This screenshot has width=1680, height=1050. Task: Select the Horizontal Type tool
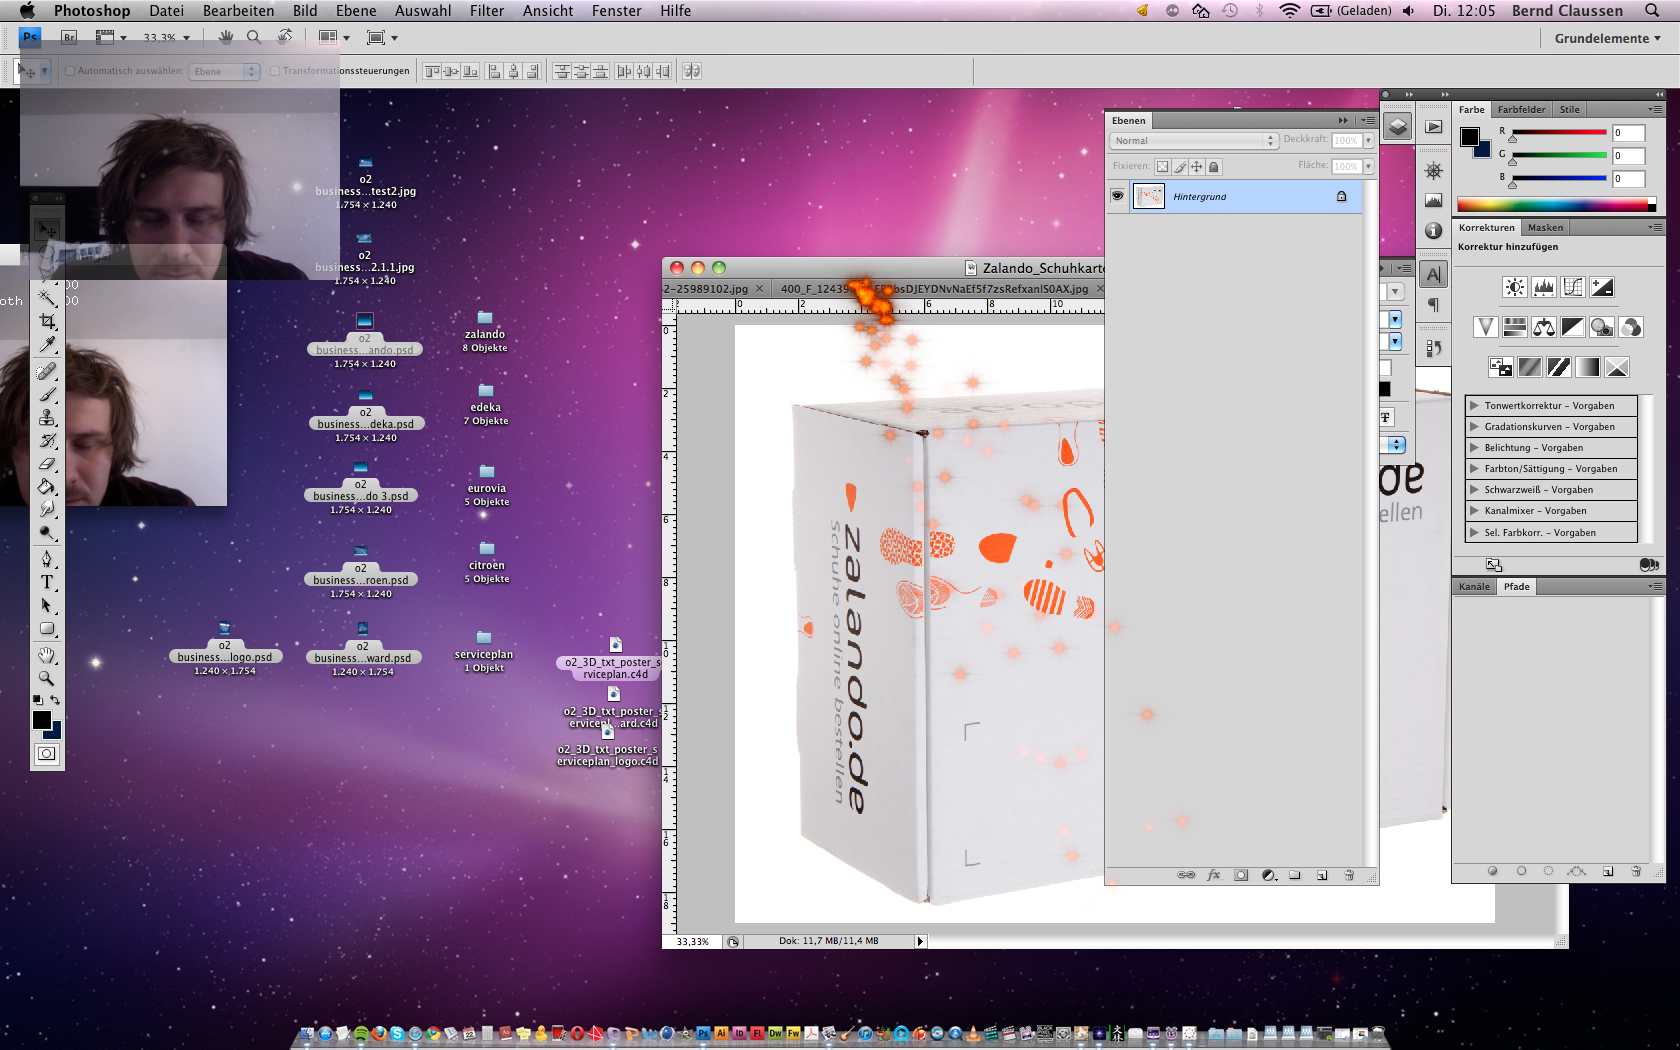(x=47, y=582)
